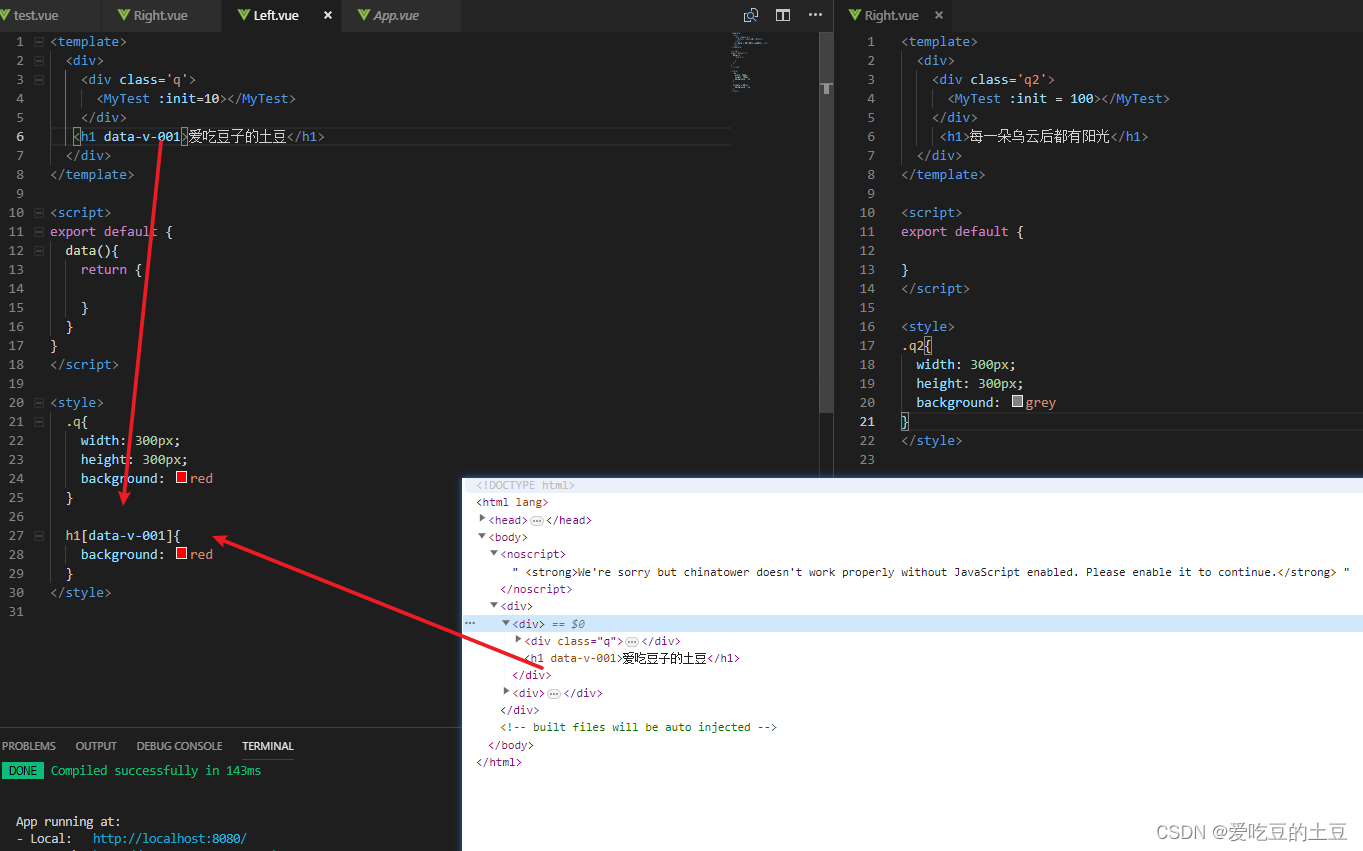Expand ellipsis of last collapsed div in DevTools

point(554,693)
